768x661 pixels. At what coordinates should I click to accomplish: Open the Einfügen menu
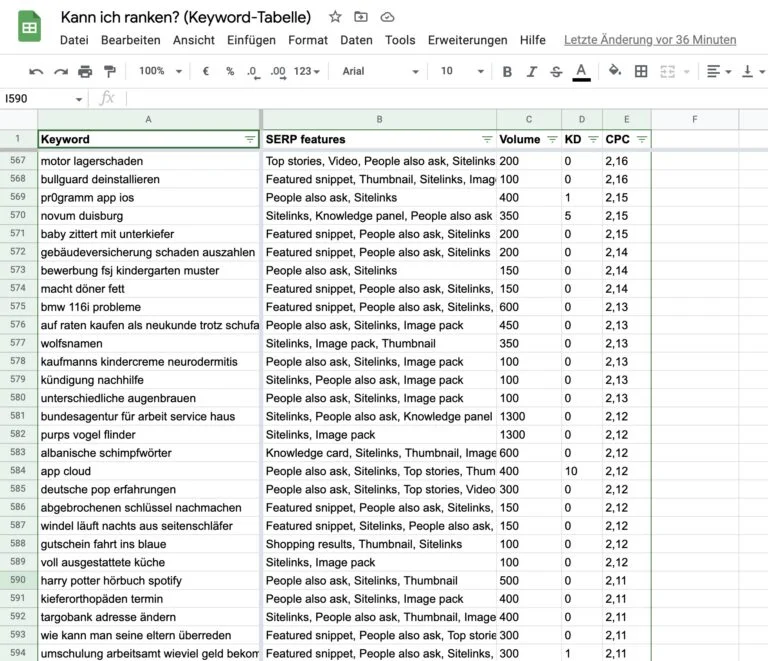tap(251, 40)
